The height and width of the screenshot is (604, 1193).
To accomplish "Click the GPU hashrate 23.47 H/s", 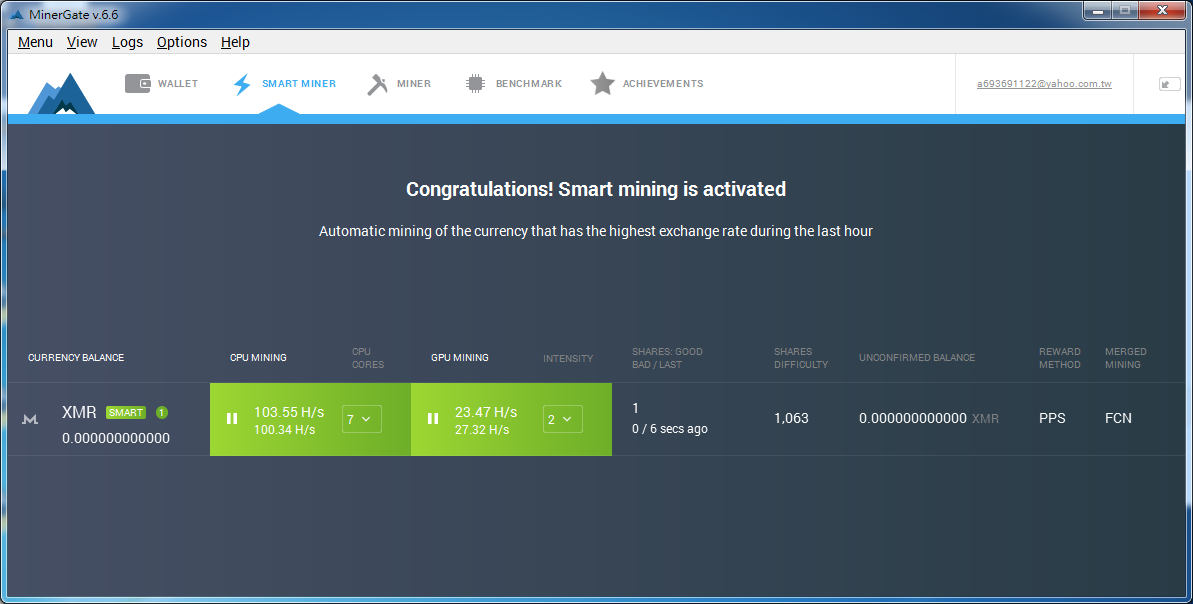I will point(486,412).
